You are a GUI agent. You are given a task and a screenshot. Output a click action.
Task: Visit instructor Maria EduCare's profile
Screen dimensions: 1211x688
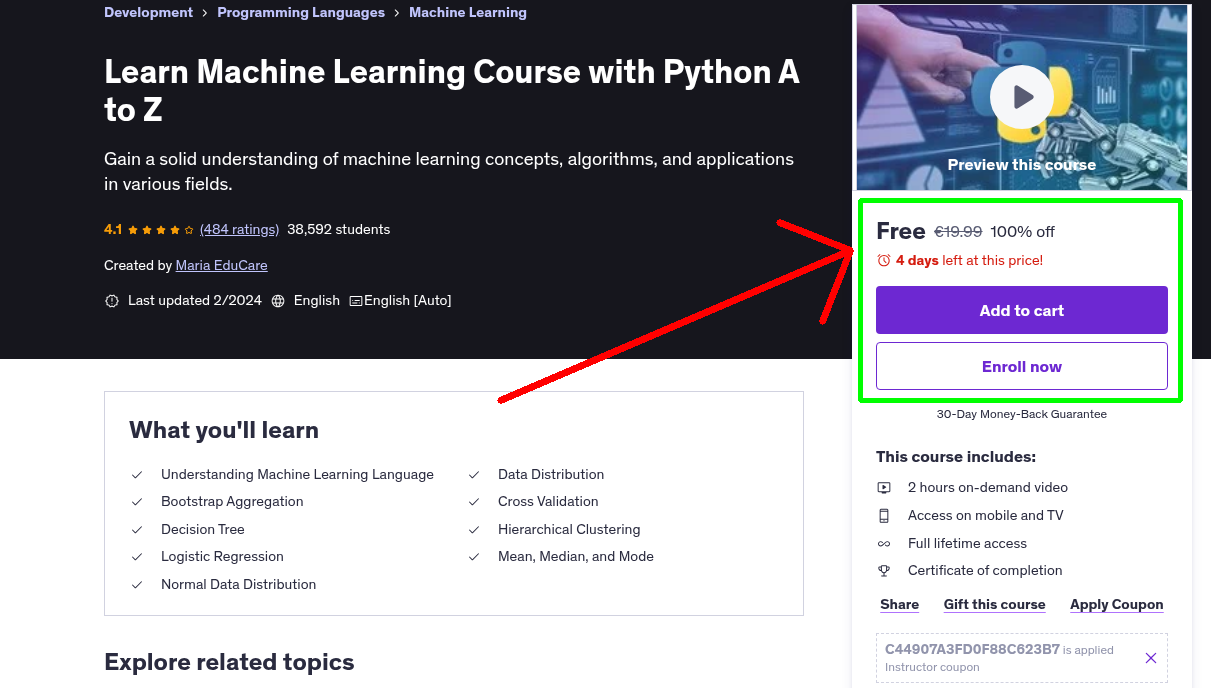221,265
